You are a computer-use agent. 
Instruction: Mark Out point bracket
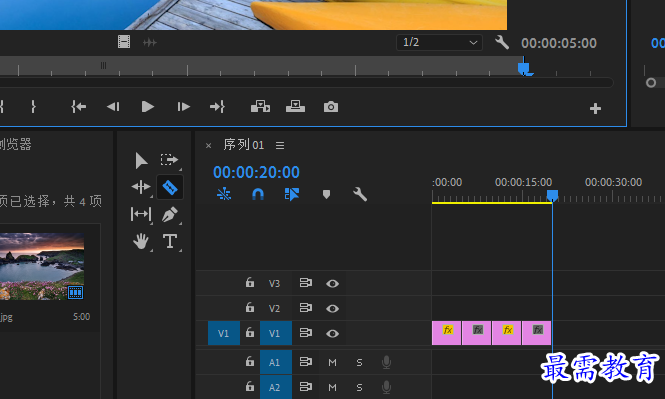[x=33, y=106]
